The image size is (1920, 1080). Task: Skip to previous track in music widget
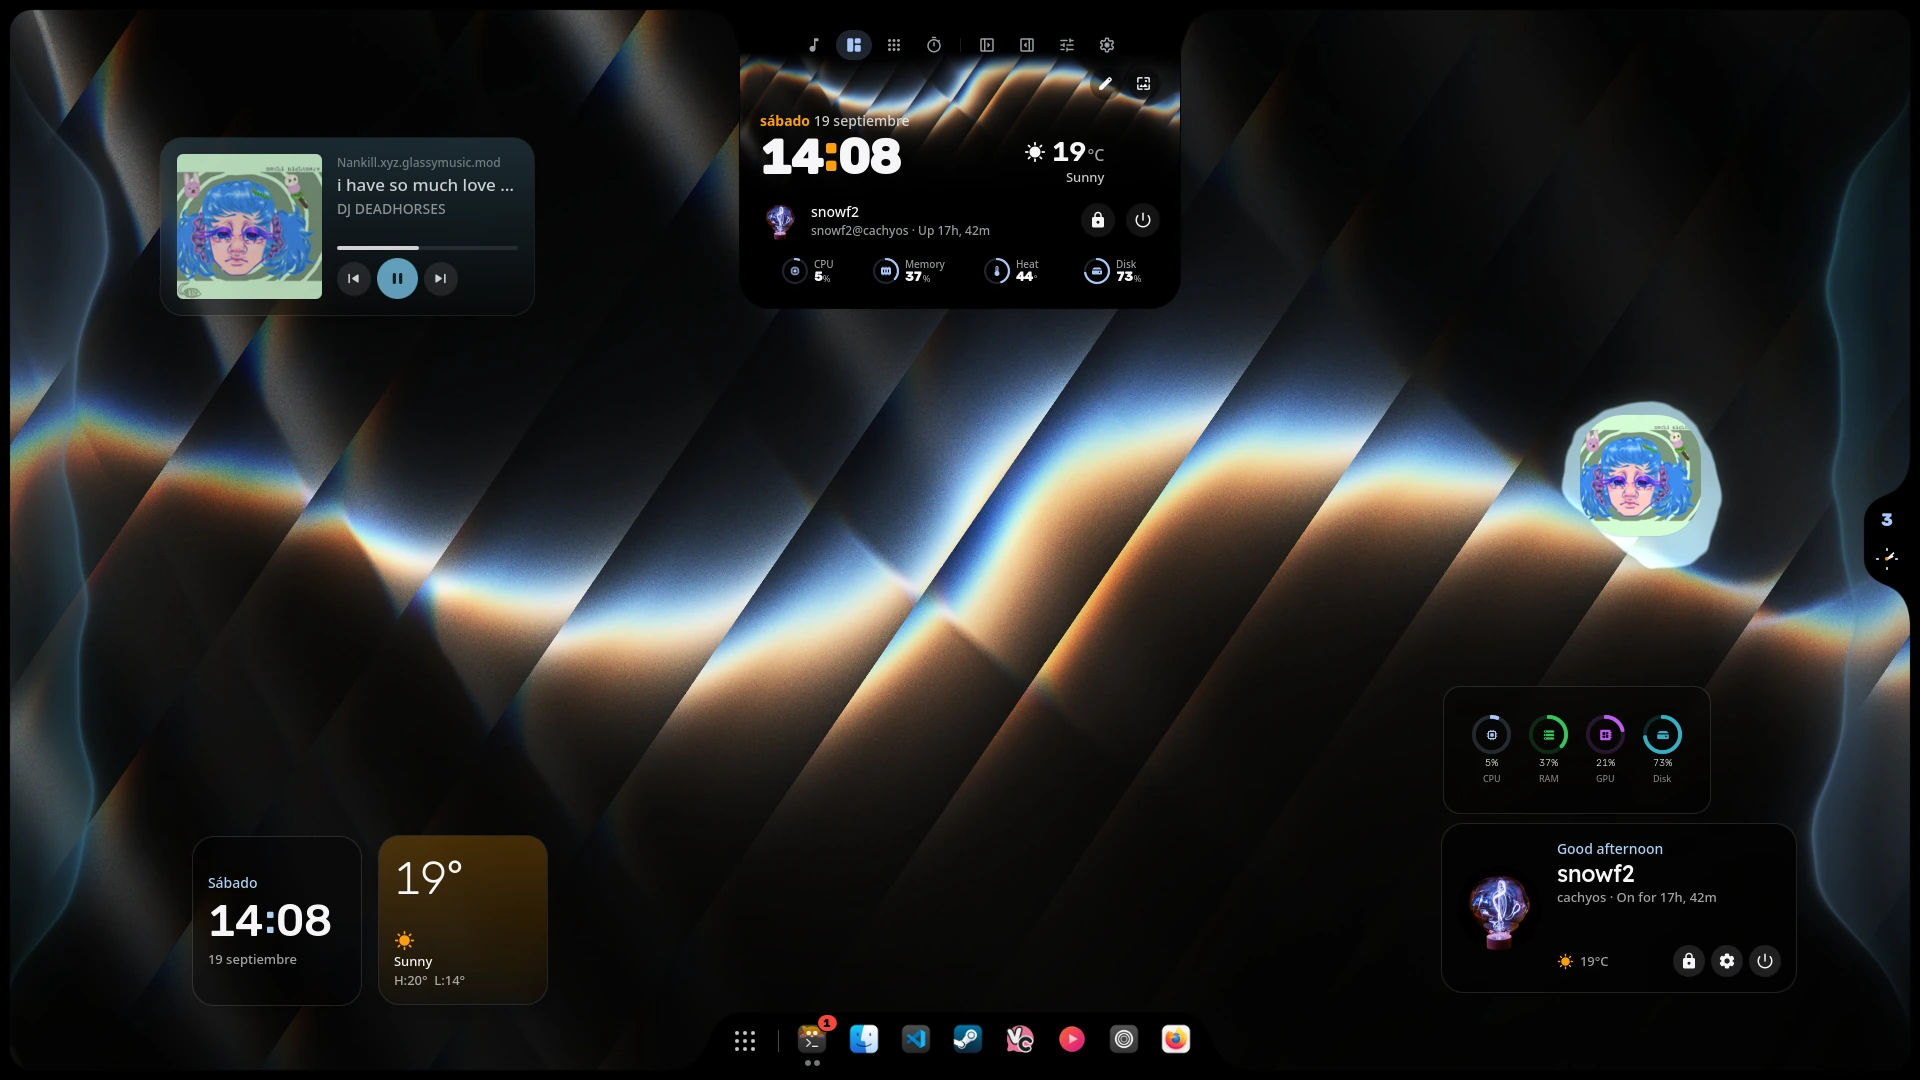click(x=353, y=279)
